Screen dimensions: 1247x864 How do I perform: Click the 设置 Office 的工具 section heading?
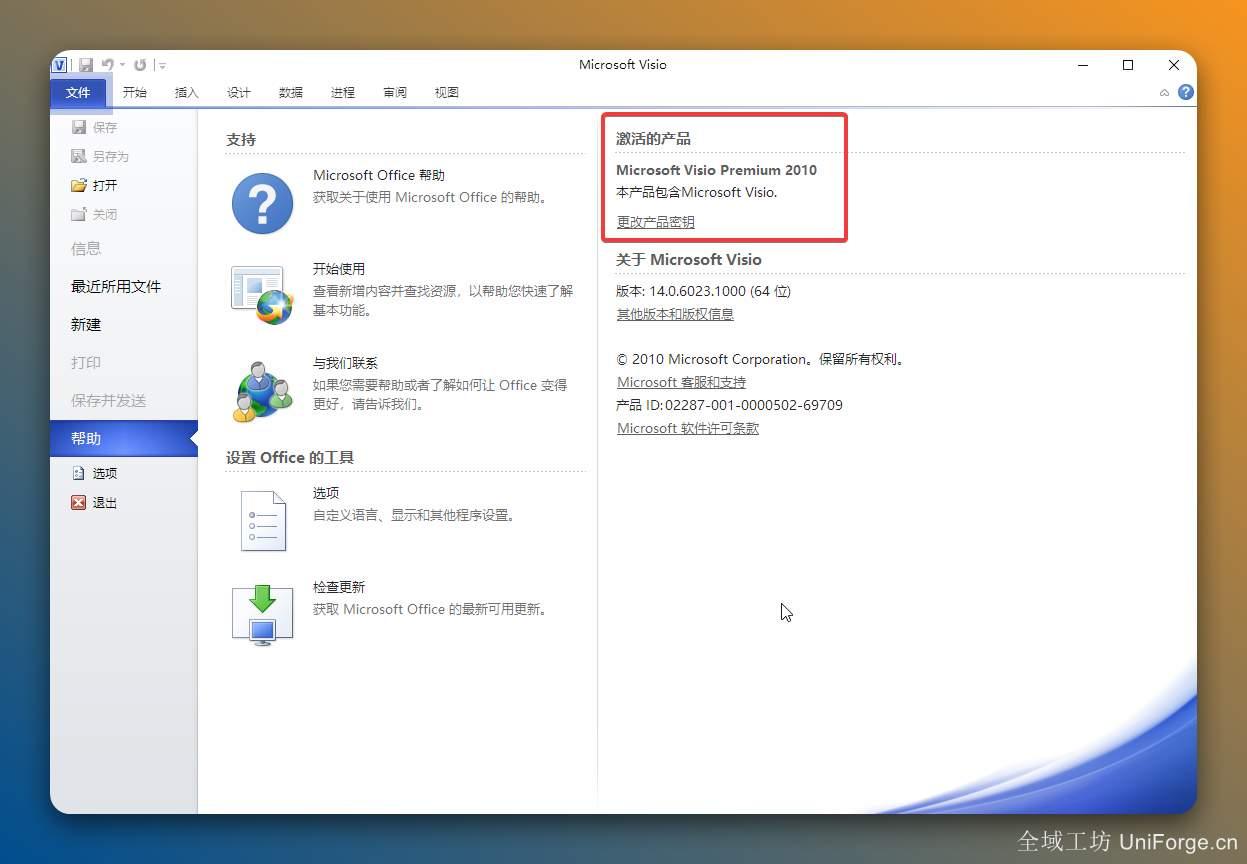coord(290,457)
